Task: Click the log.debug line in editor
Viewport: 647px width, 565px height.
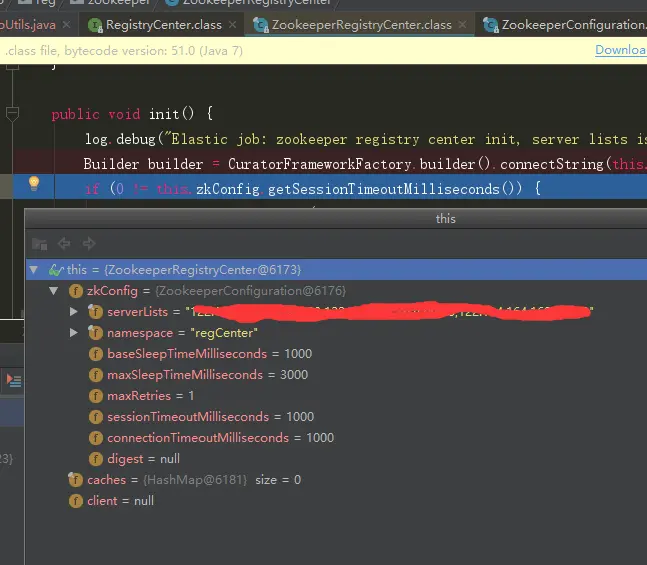Action: (365, 139)
